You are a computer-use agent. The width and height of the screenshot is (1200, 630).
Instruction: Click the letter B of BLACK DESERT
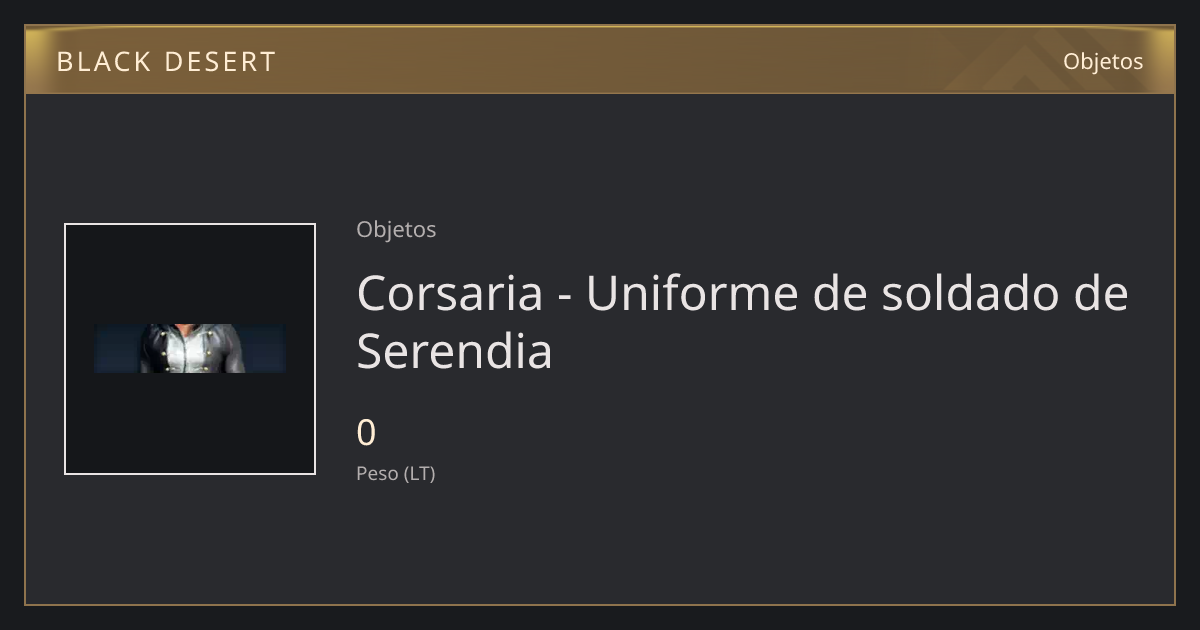pos(65,62)
